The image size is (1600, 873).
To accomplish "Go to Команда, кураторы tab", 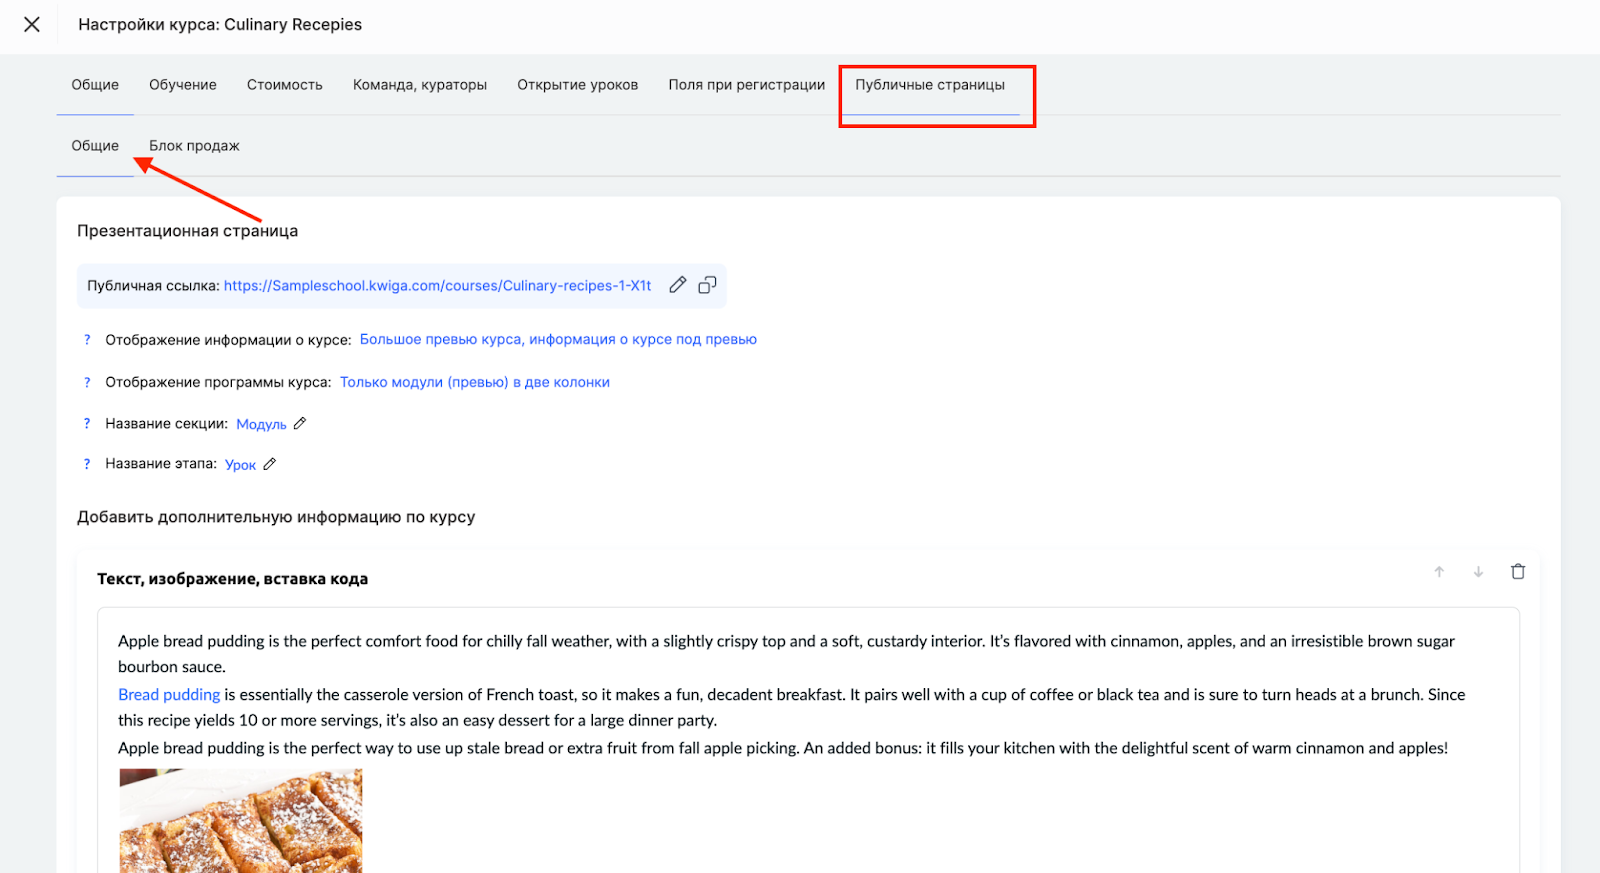I will [x=419, y=85].
